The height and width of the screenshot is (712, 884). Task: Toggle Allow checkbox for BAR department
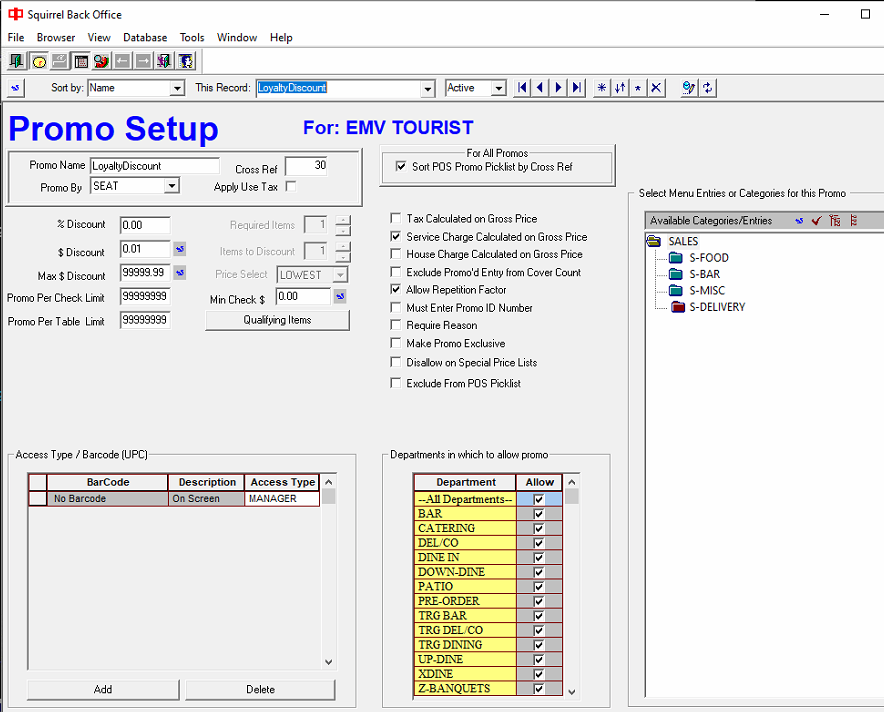[538, 514]
